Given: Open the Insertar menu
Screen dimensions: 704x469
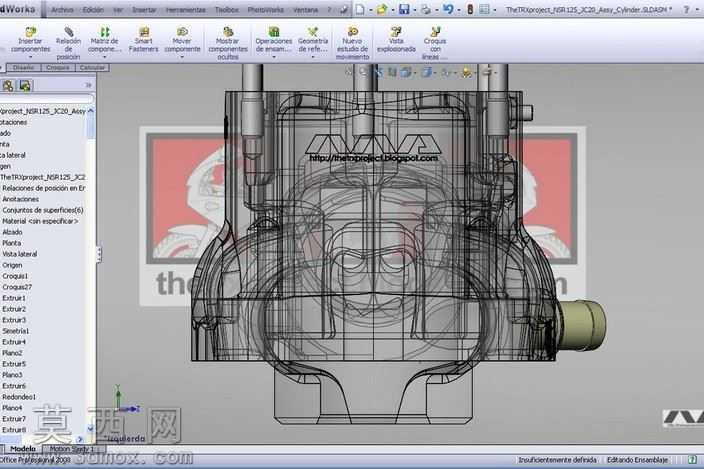Looking at the screenshot, I should (x=144, y=9).
